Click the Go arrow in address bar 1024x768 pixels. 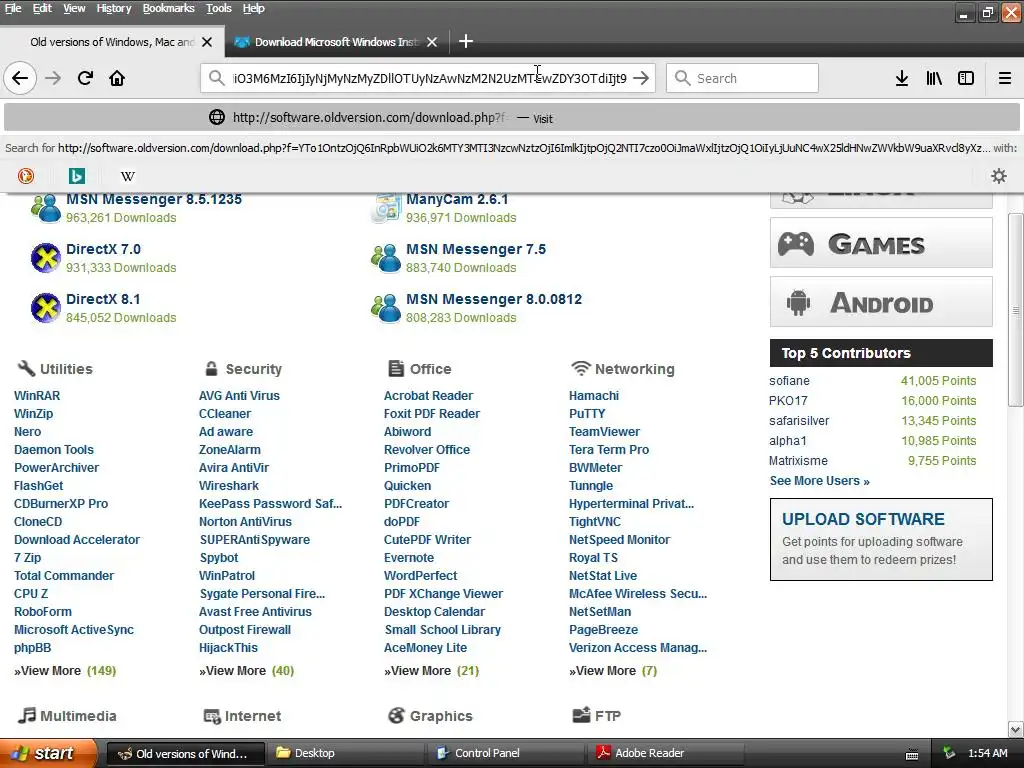[x=641, y=78]
